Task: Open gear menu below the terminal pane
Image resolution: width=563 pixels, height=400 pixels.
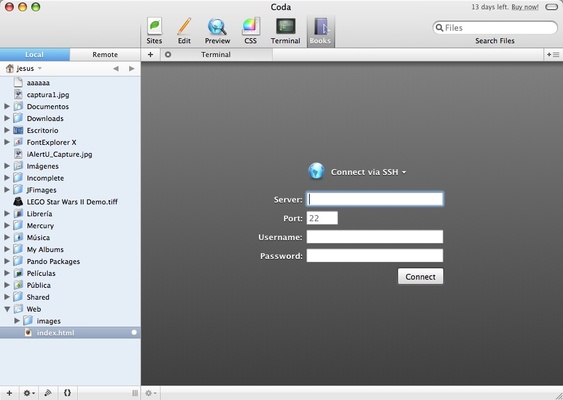Action: tap(151, 393)
